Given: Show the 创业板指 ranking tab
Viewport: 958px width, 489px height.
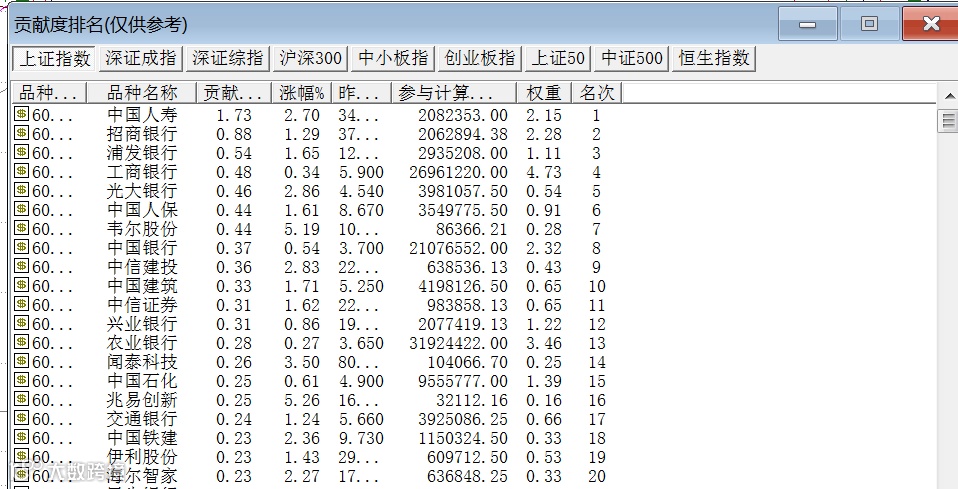Looking at the screenshot, I should point(480,59).
